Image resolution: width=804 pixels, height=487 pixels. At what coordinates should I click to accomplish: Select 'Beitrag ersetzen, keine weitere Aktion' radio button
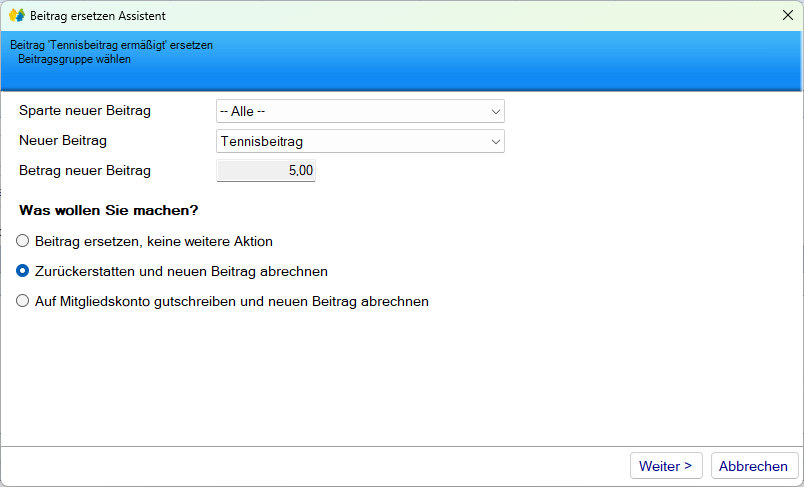[23, 241]
